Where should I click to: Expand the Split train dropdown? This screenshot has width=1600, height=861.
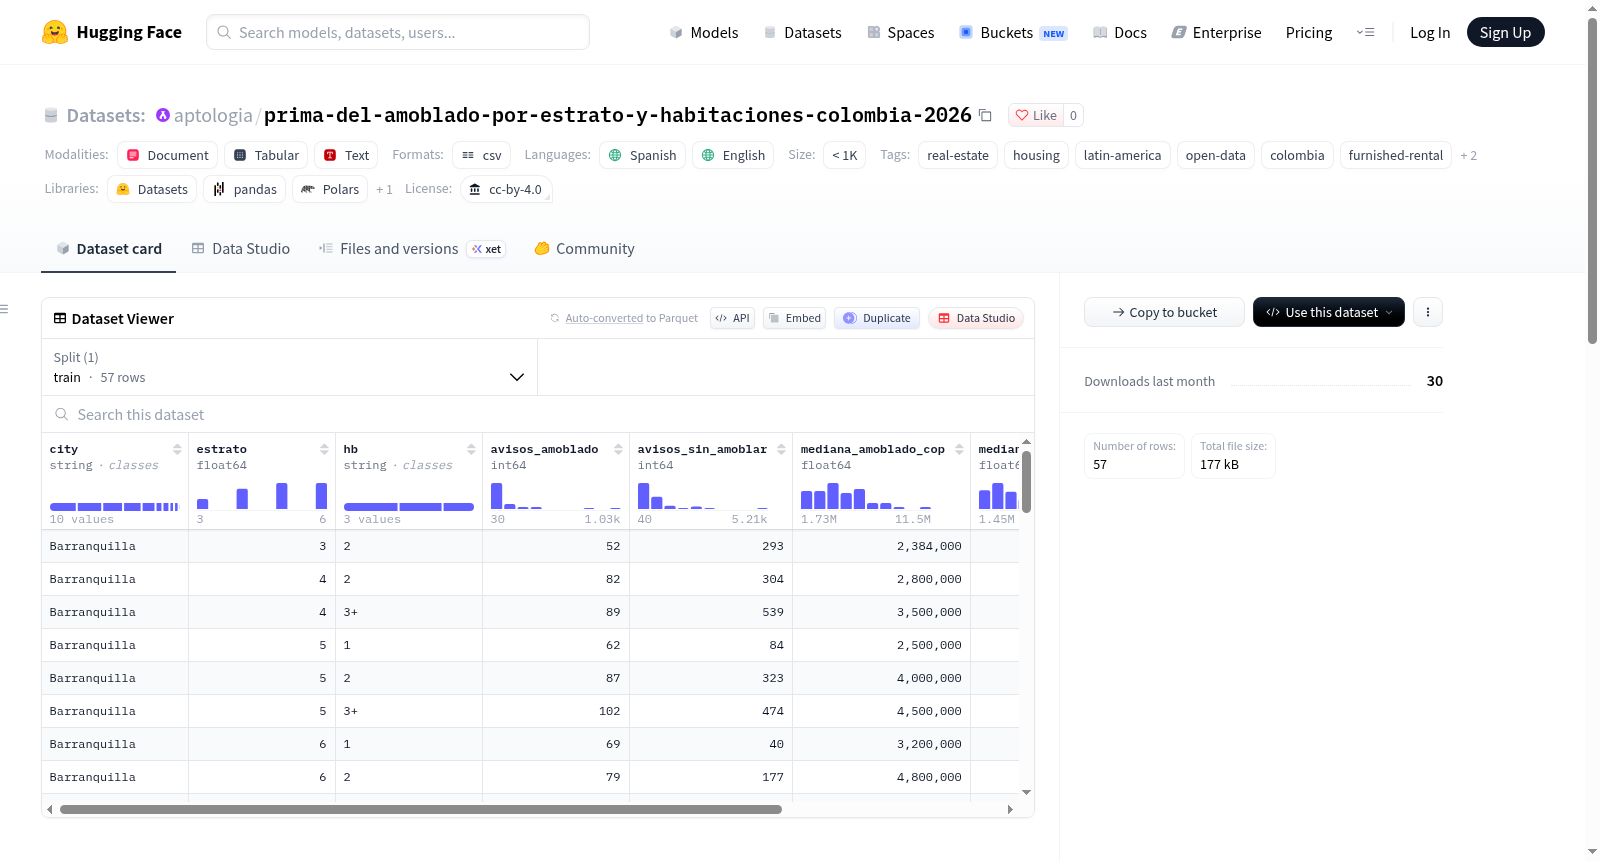[x=289, y=367]
